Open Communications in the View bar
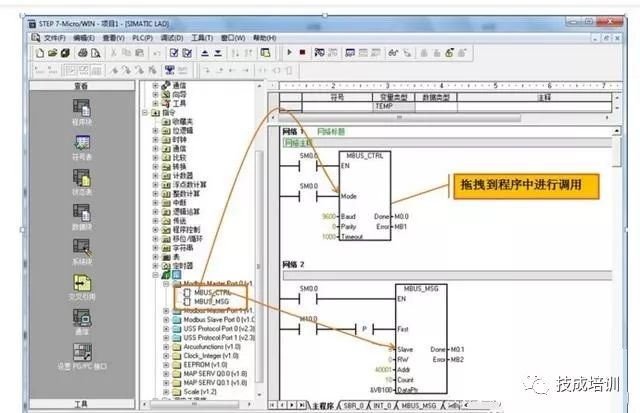Screen dimensions: 640x413 (x=82, y=322)
